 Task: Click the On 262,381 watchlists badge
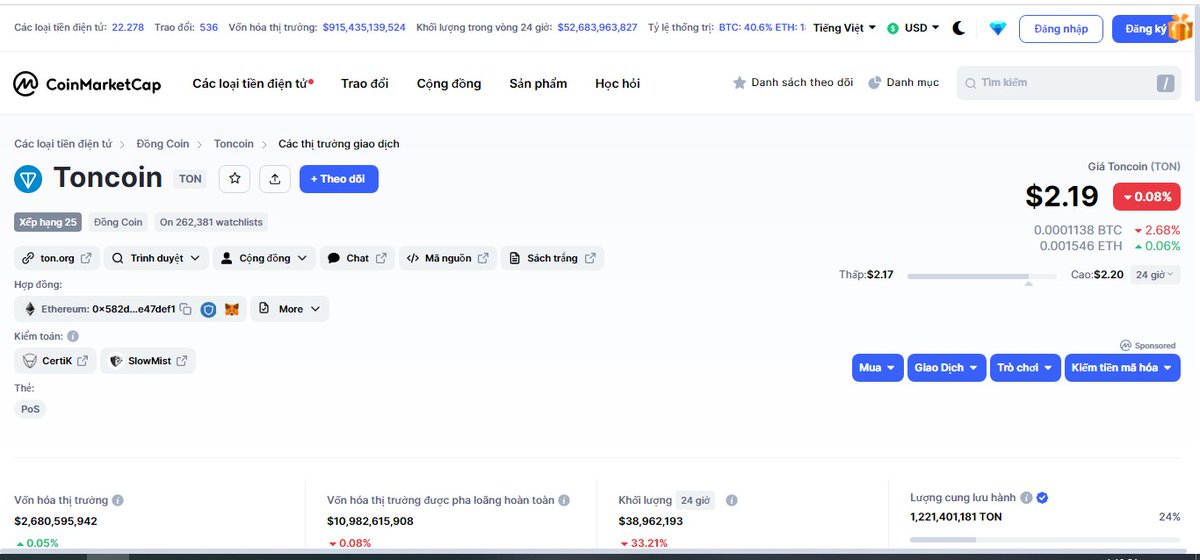211,222
